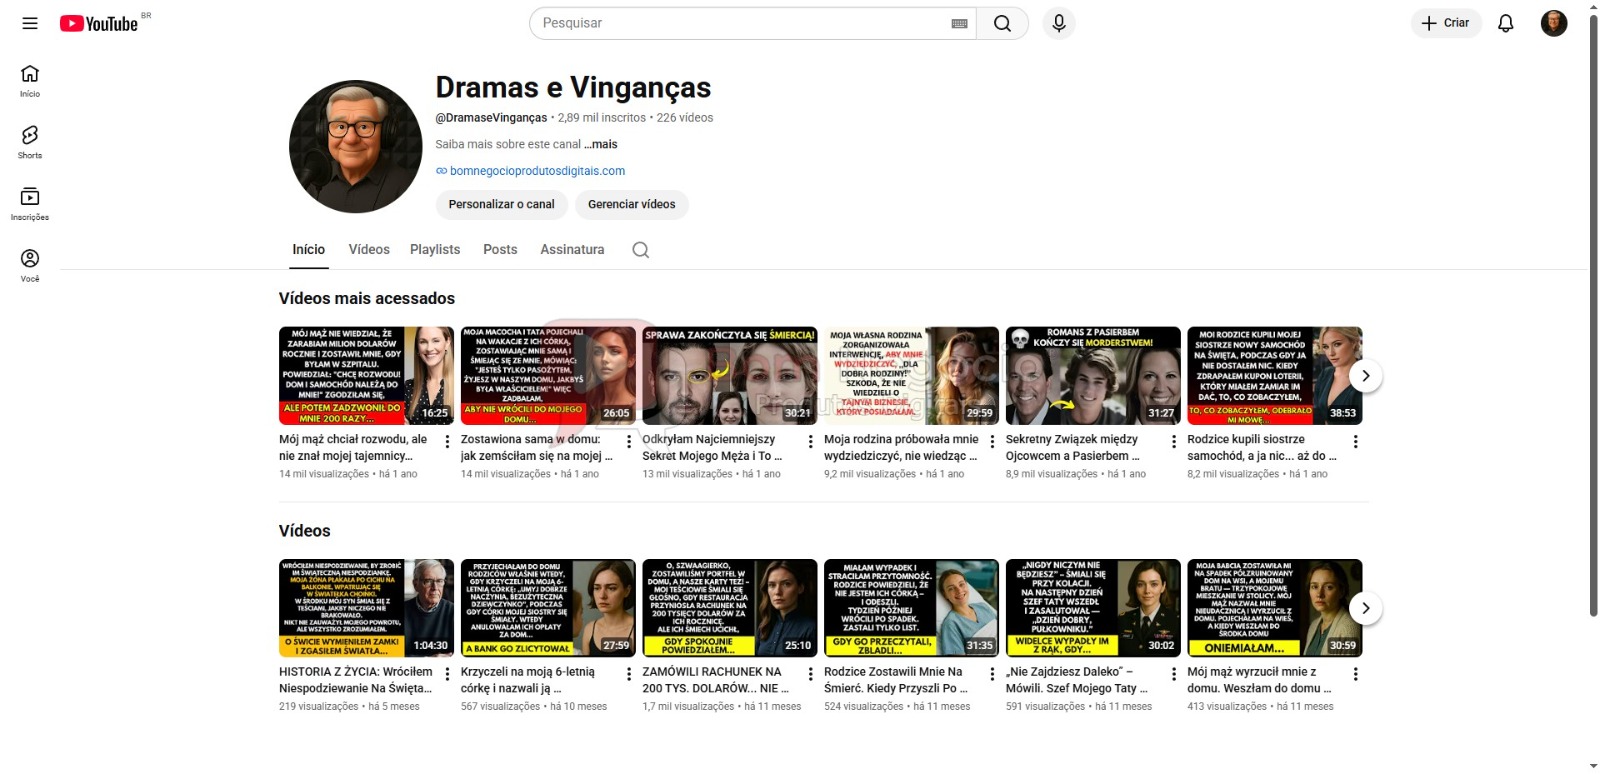Play the 31:27 video thumbnail
Screen dimensions: 1600x774
pyautogui.click(x=1093, y=376)
